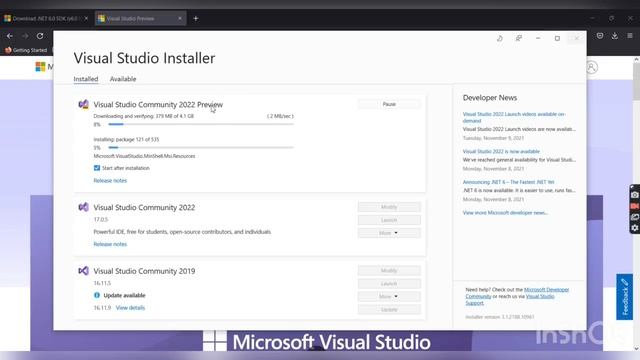Pause the Community 2022 Preview installation
The height and width of the screenshot is (360, 640).
click(x=389, y=104)
